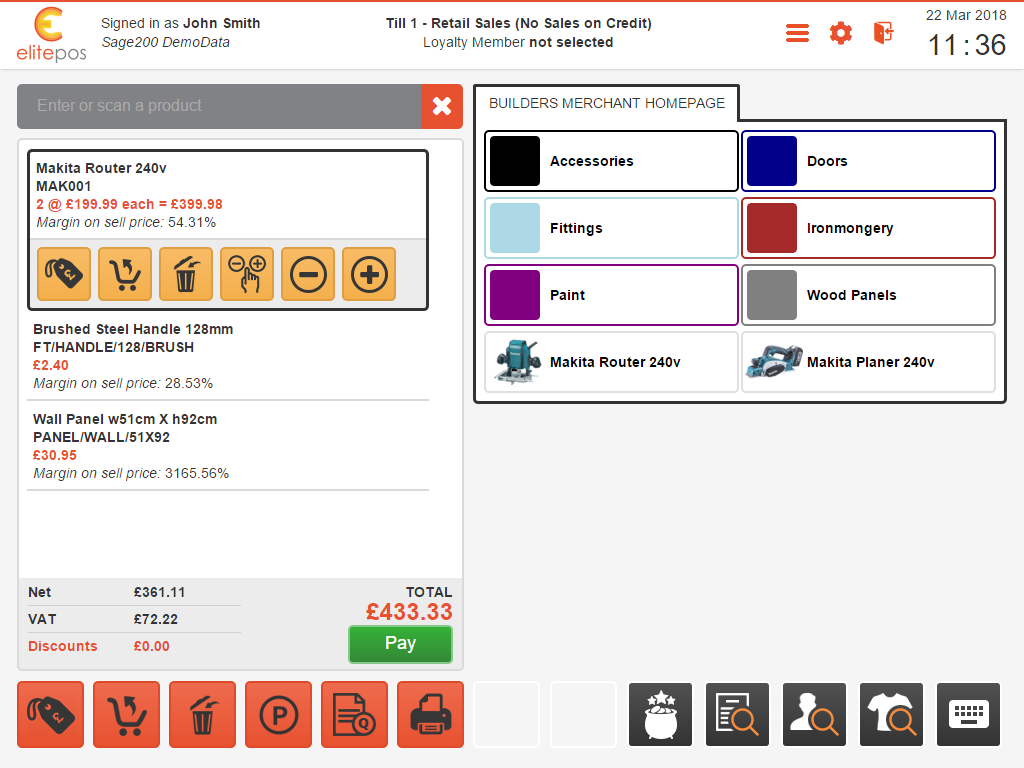The height and width of the screenshot is (768, 1024).
Task: Open the Fittings category
Action: click(x=611, y=229)
